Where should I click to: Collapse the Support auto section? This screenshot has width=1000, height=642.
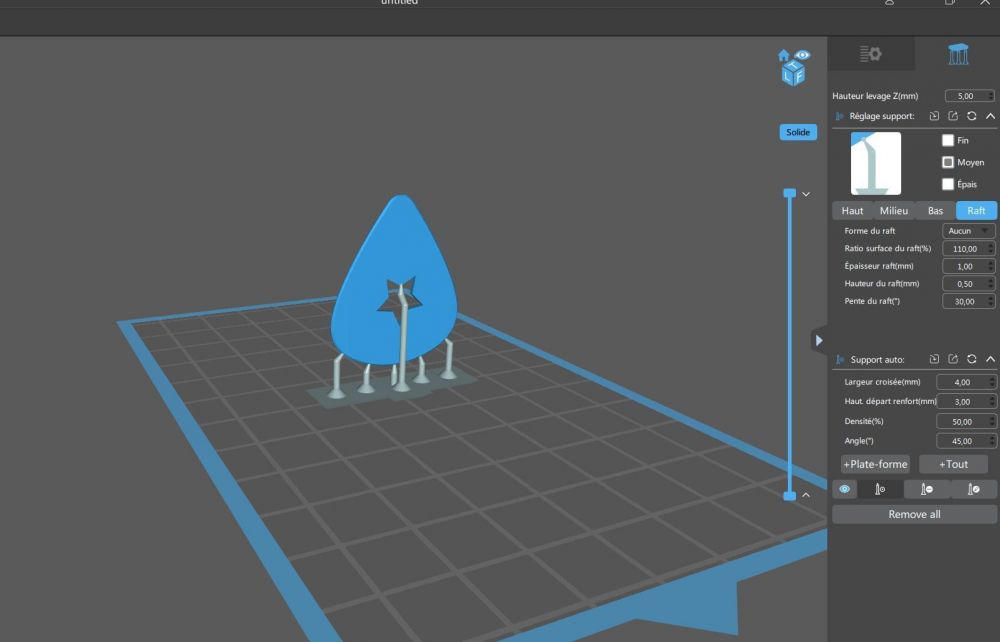pyautogui.click(x=990, y=359)
